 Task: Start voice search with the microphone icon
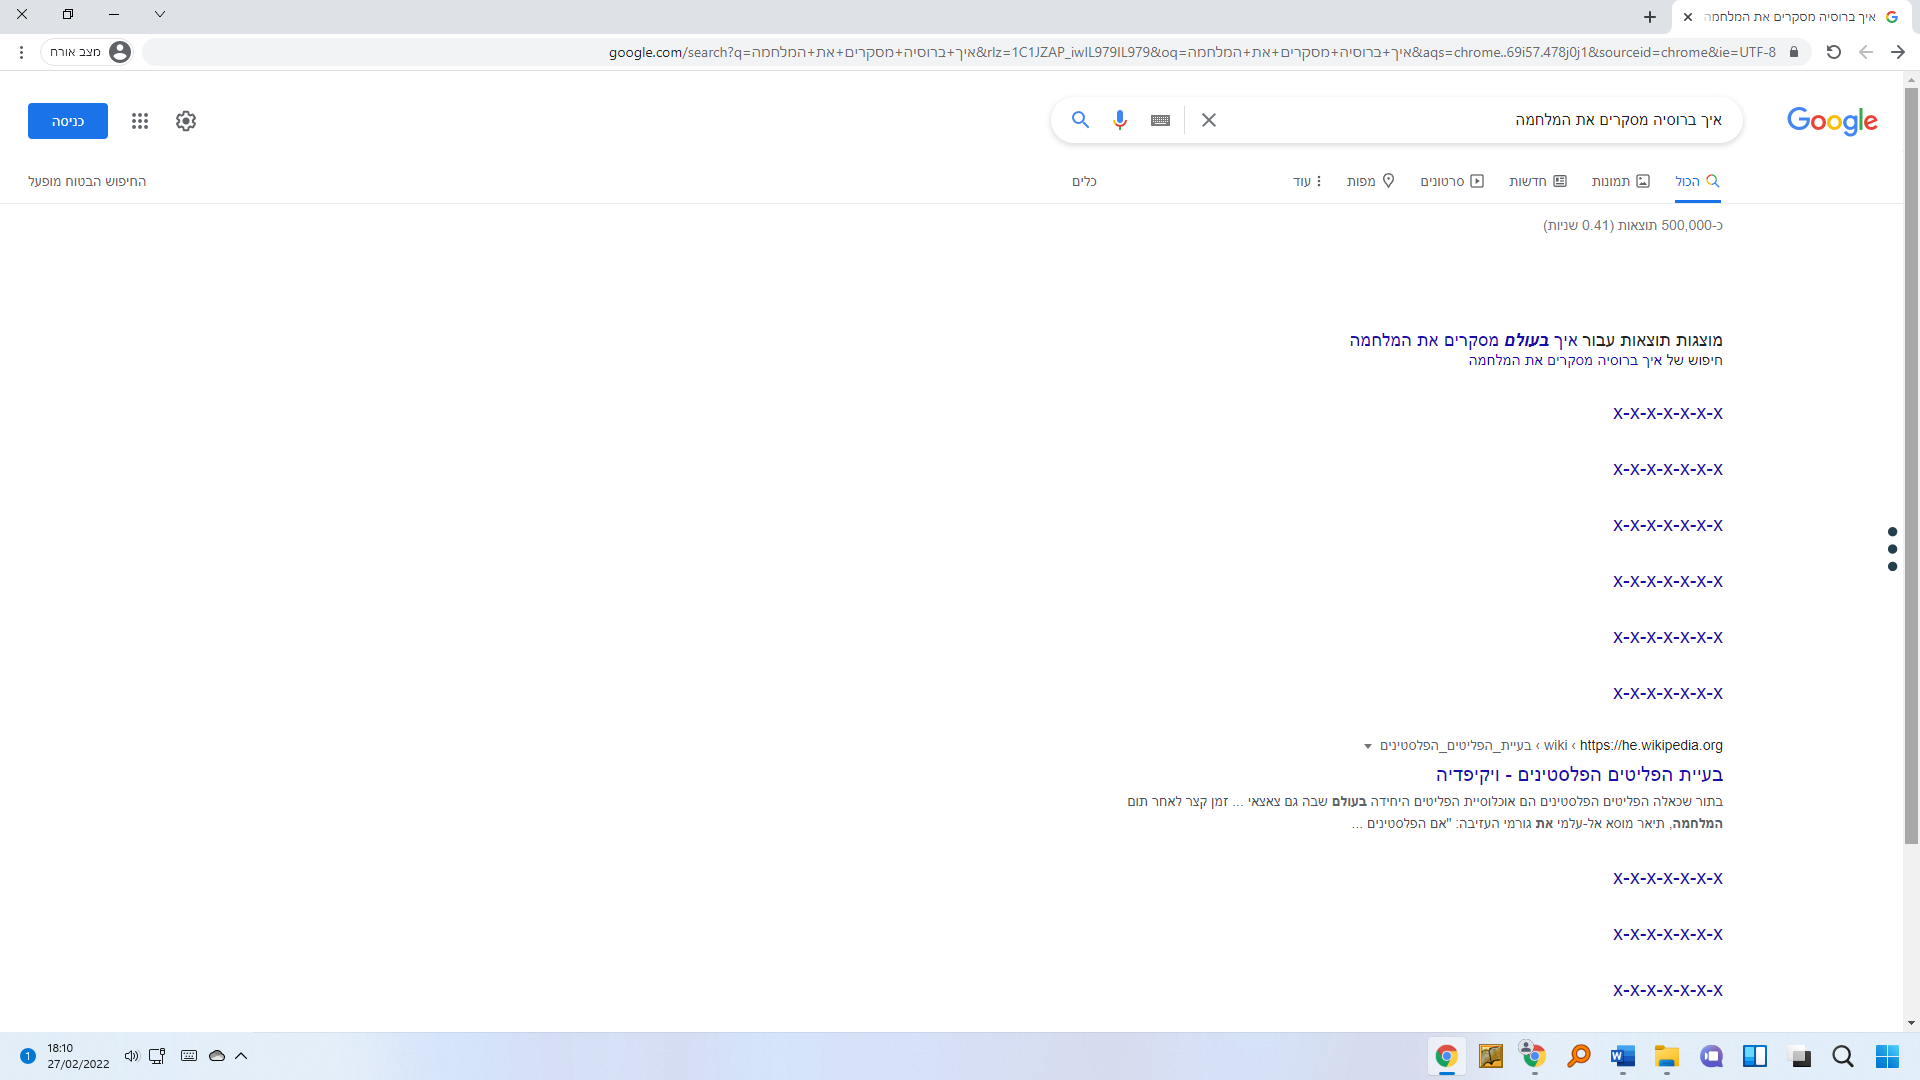pyautogui.click(x=1119, y=120)
